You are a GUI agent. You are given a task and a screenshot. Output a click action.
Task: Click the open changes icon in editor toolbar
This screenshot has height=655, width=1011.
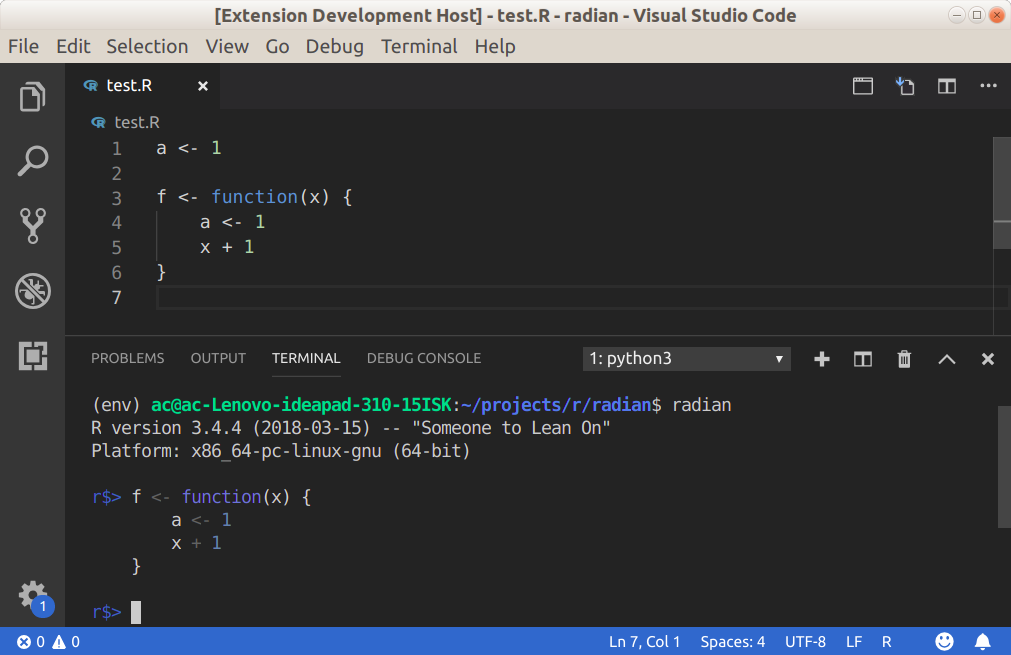click(x=905, y=86)
